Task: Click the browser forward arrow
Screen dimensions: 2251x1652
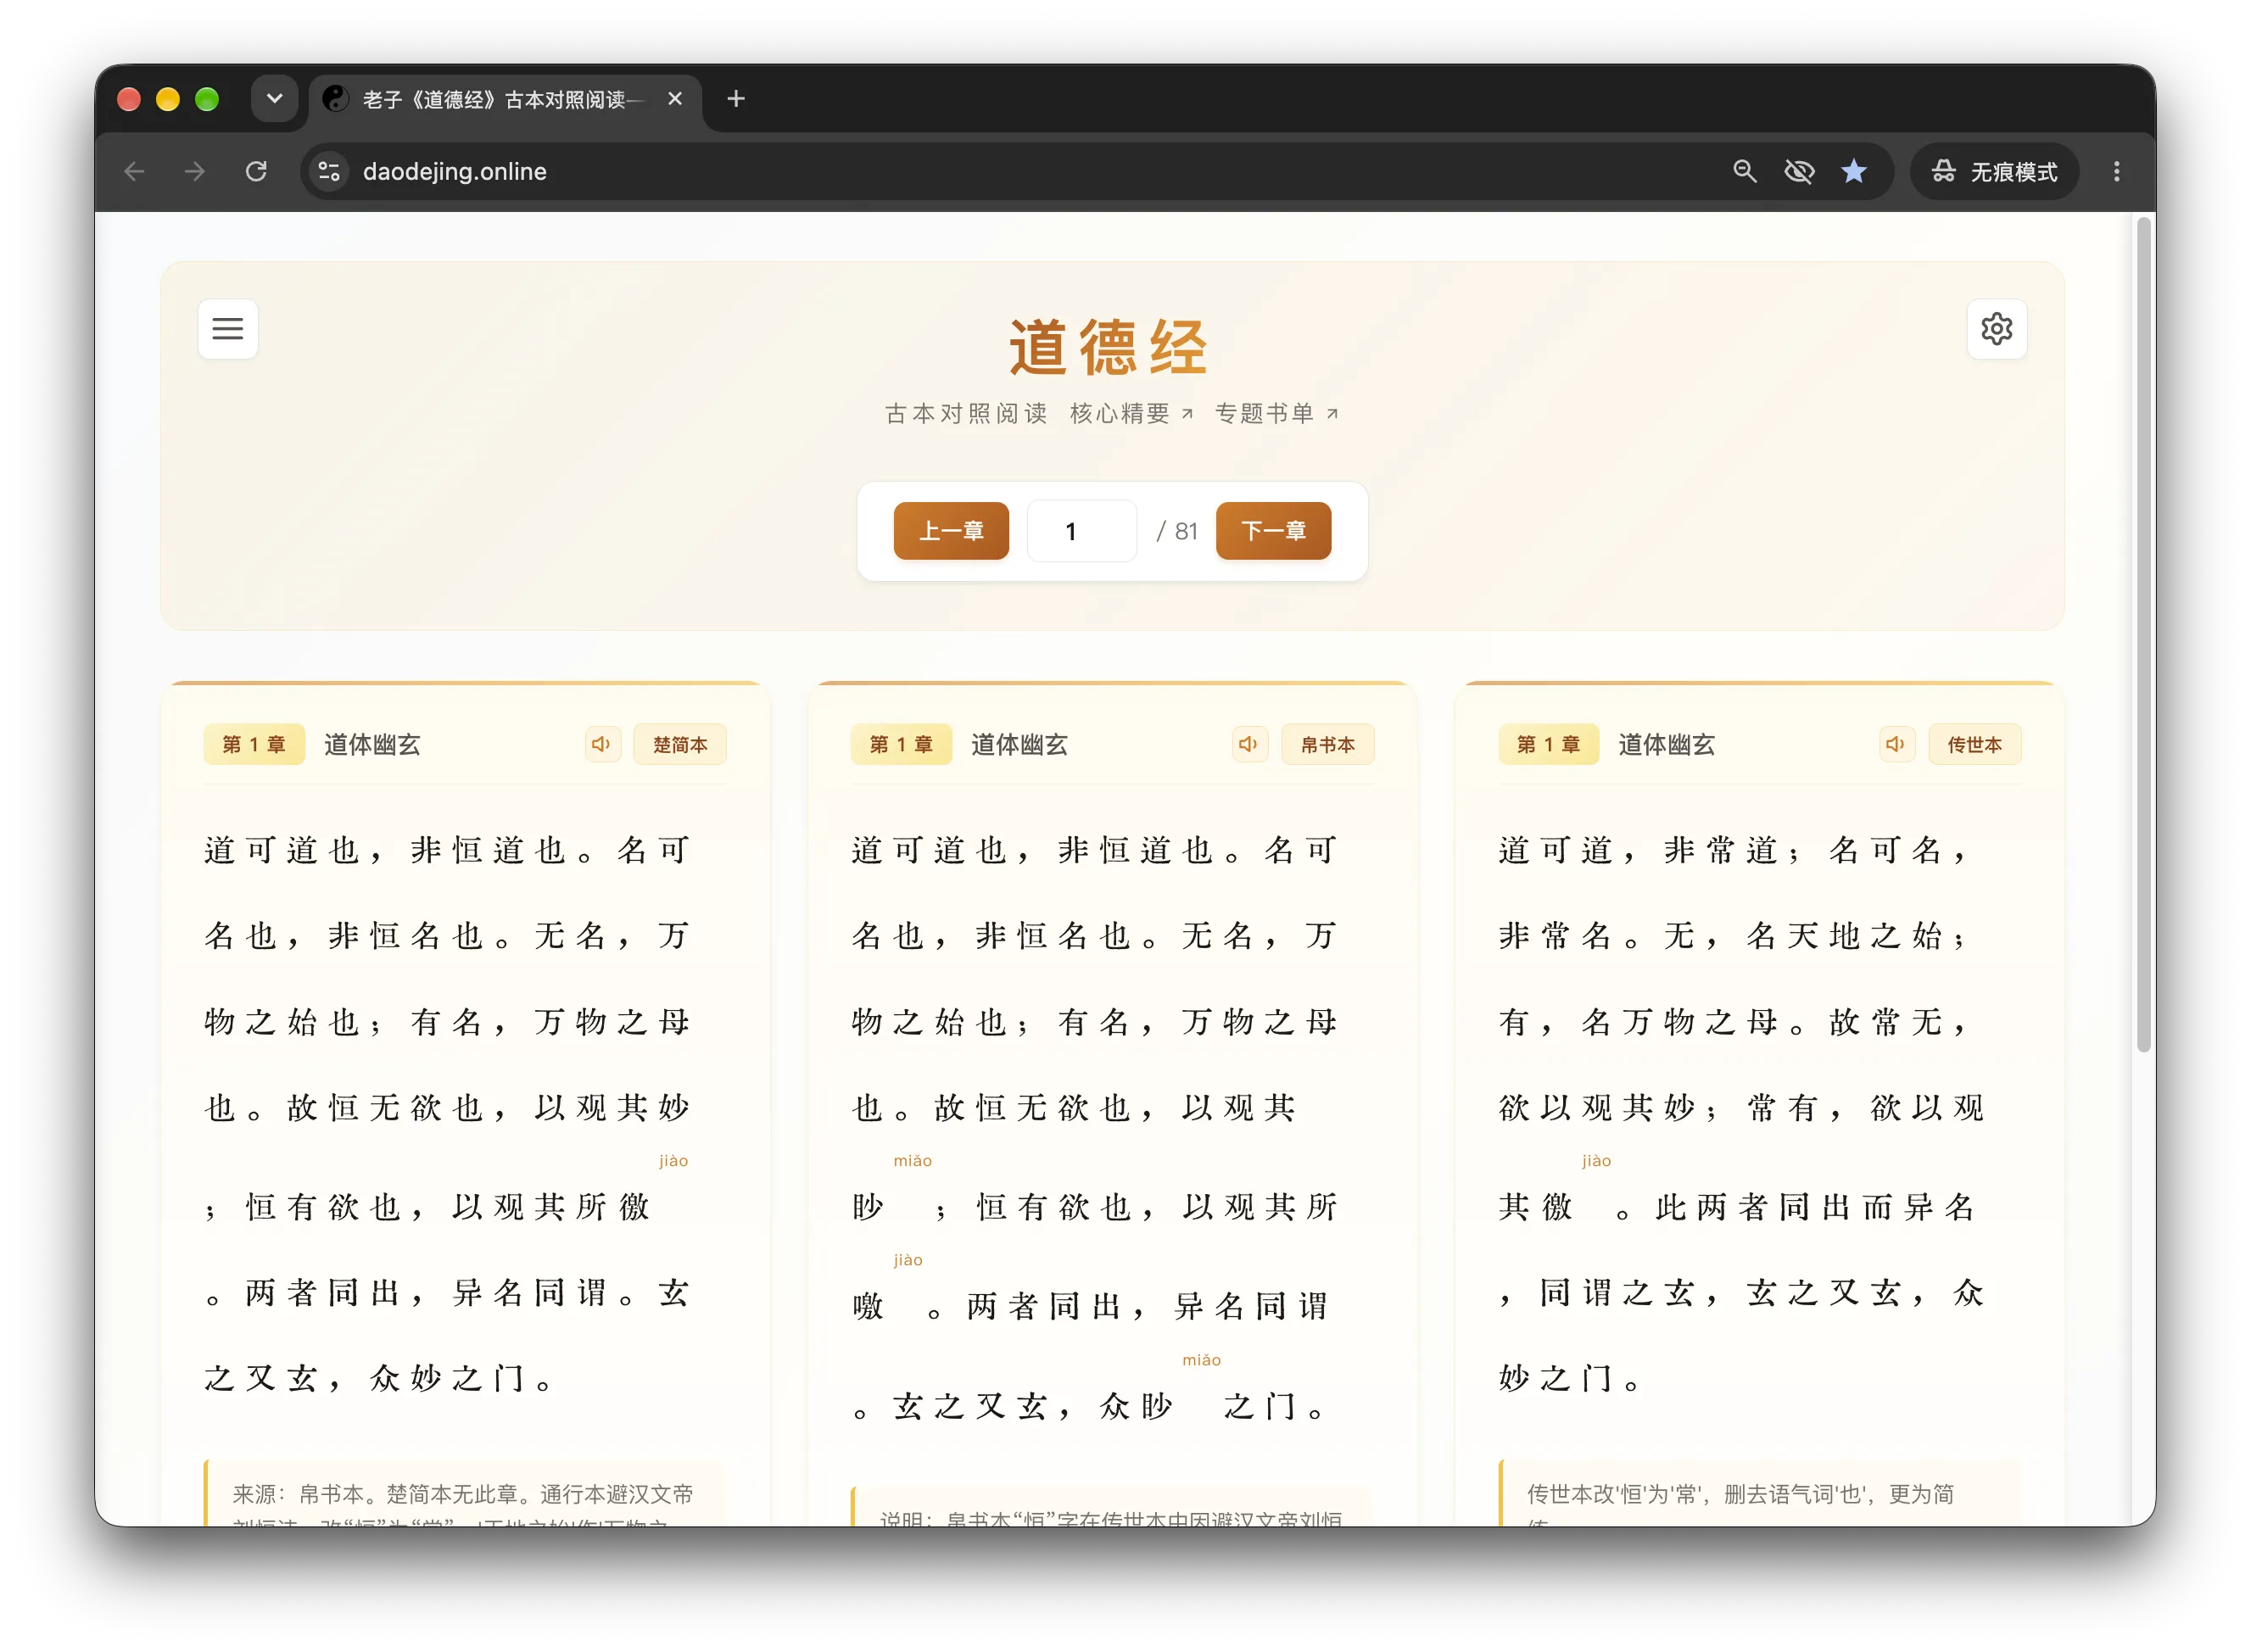Action: [x=196, y=171]
